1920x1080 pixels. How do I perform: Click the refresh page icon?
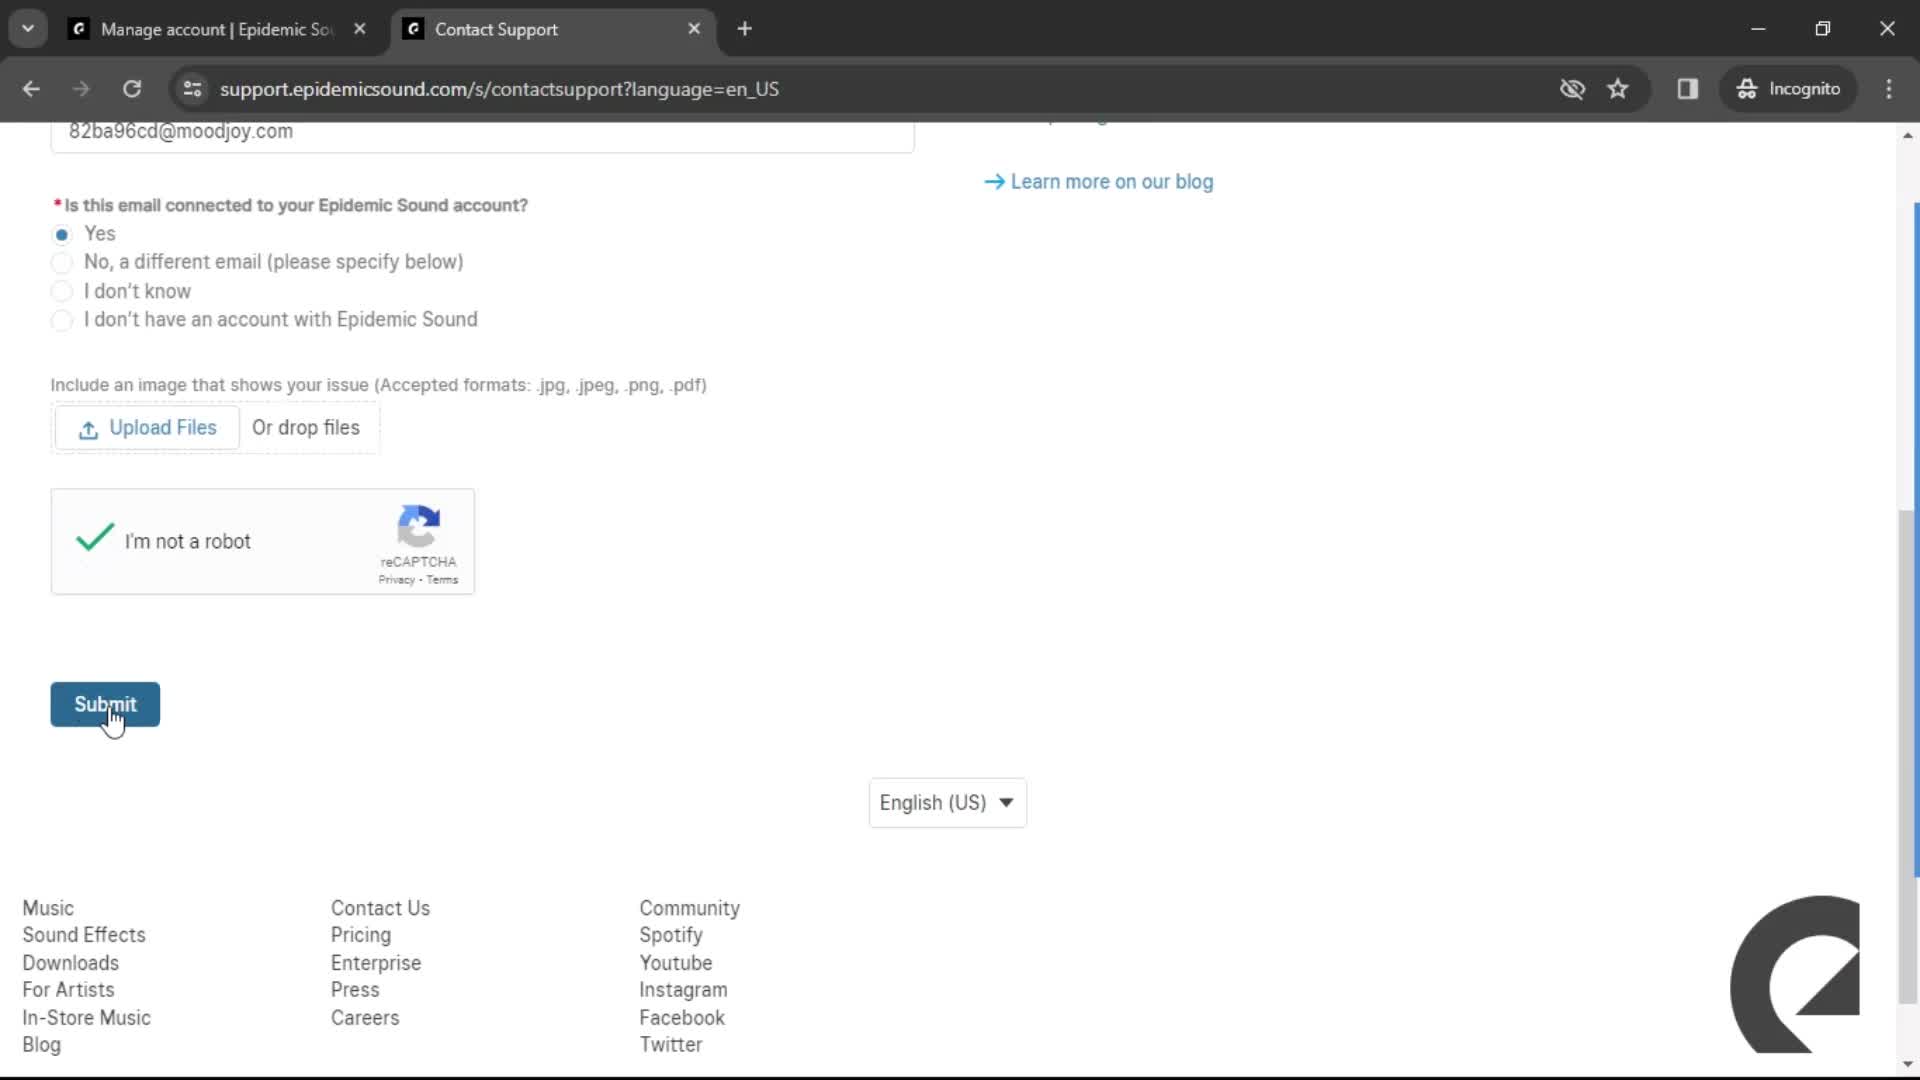[131, 88]
